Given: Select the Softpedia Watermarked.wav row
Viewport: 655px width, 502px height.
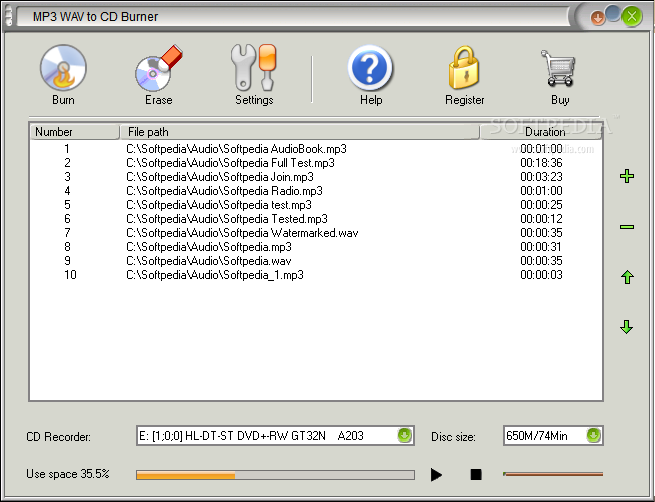Looking at the screenshot, I should 316,233.
